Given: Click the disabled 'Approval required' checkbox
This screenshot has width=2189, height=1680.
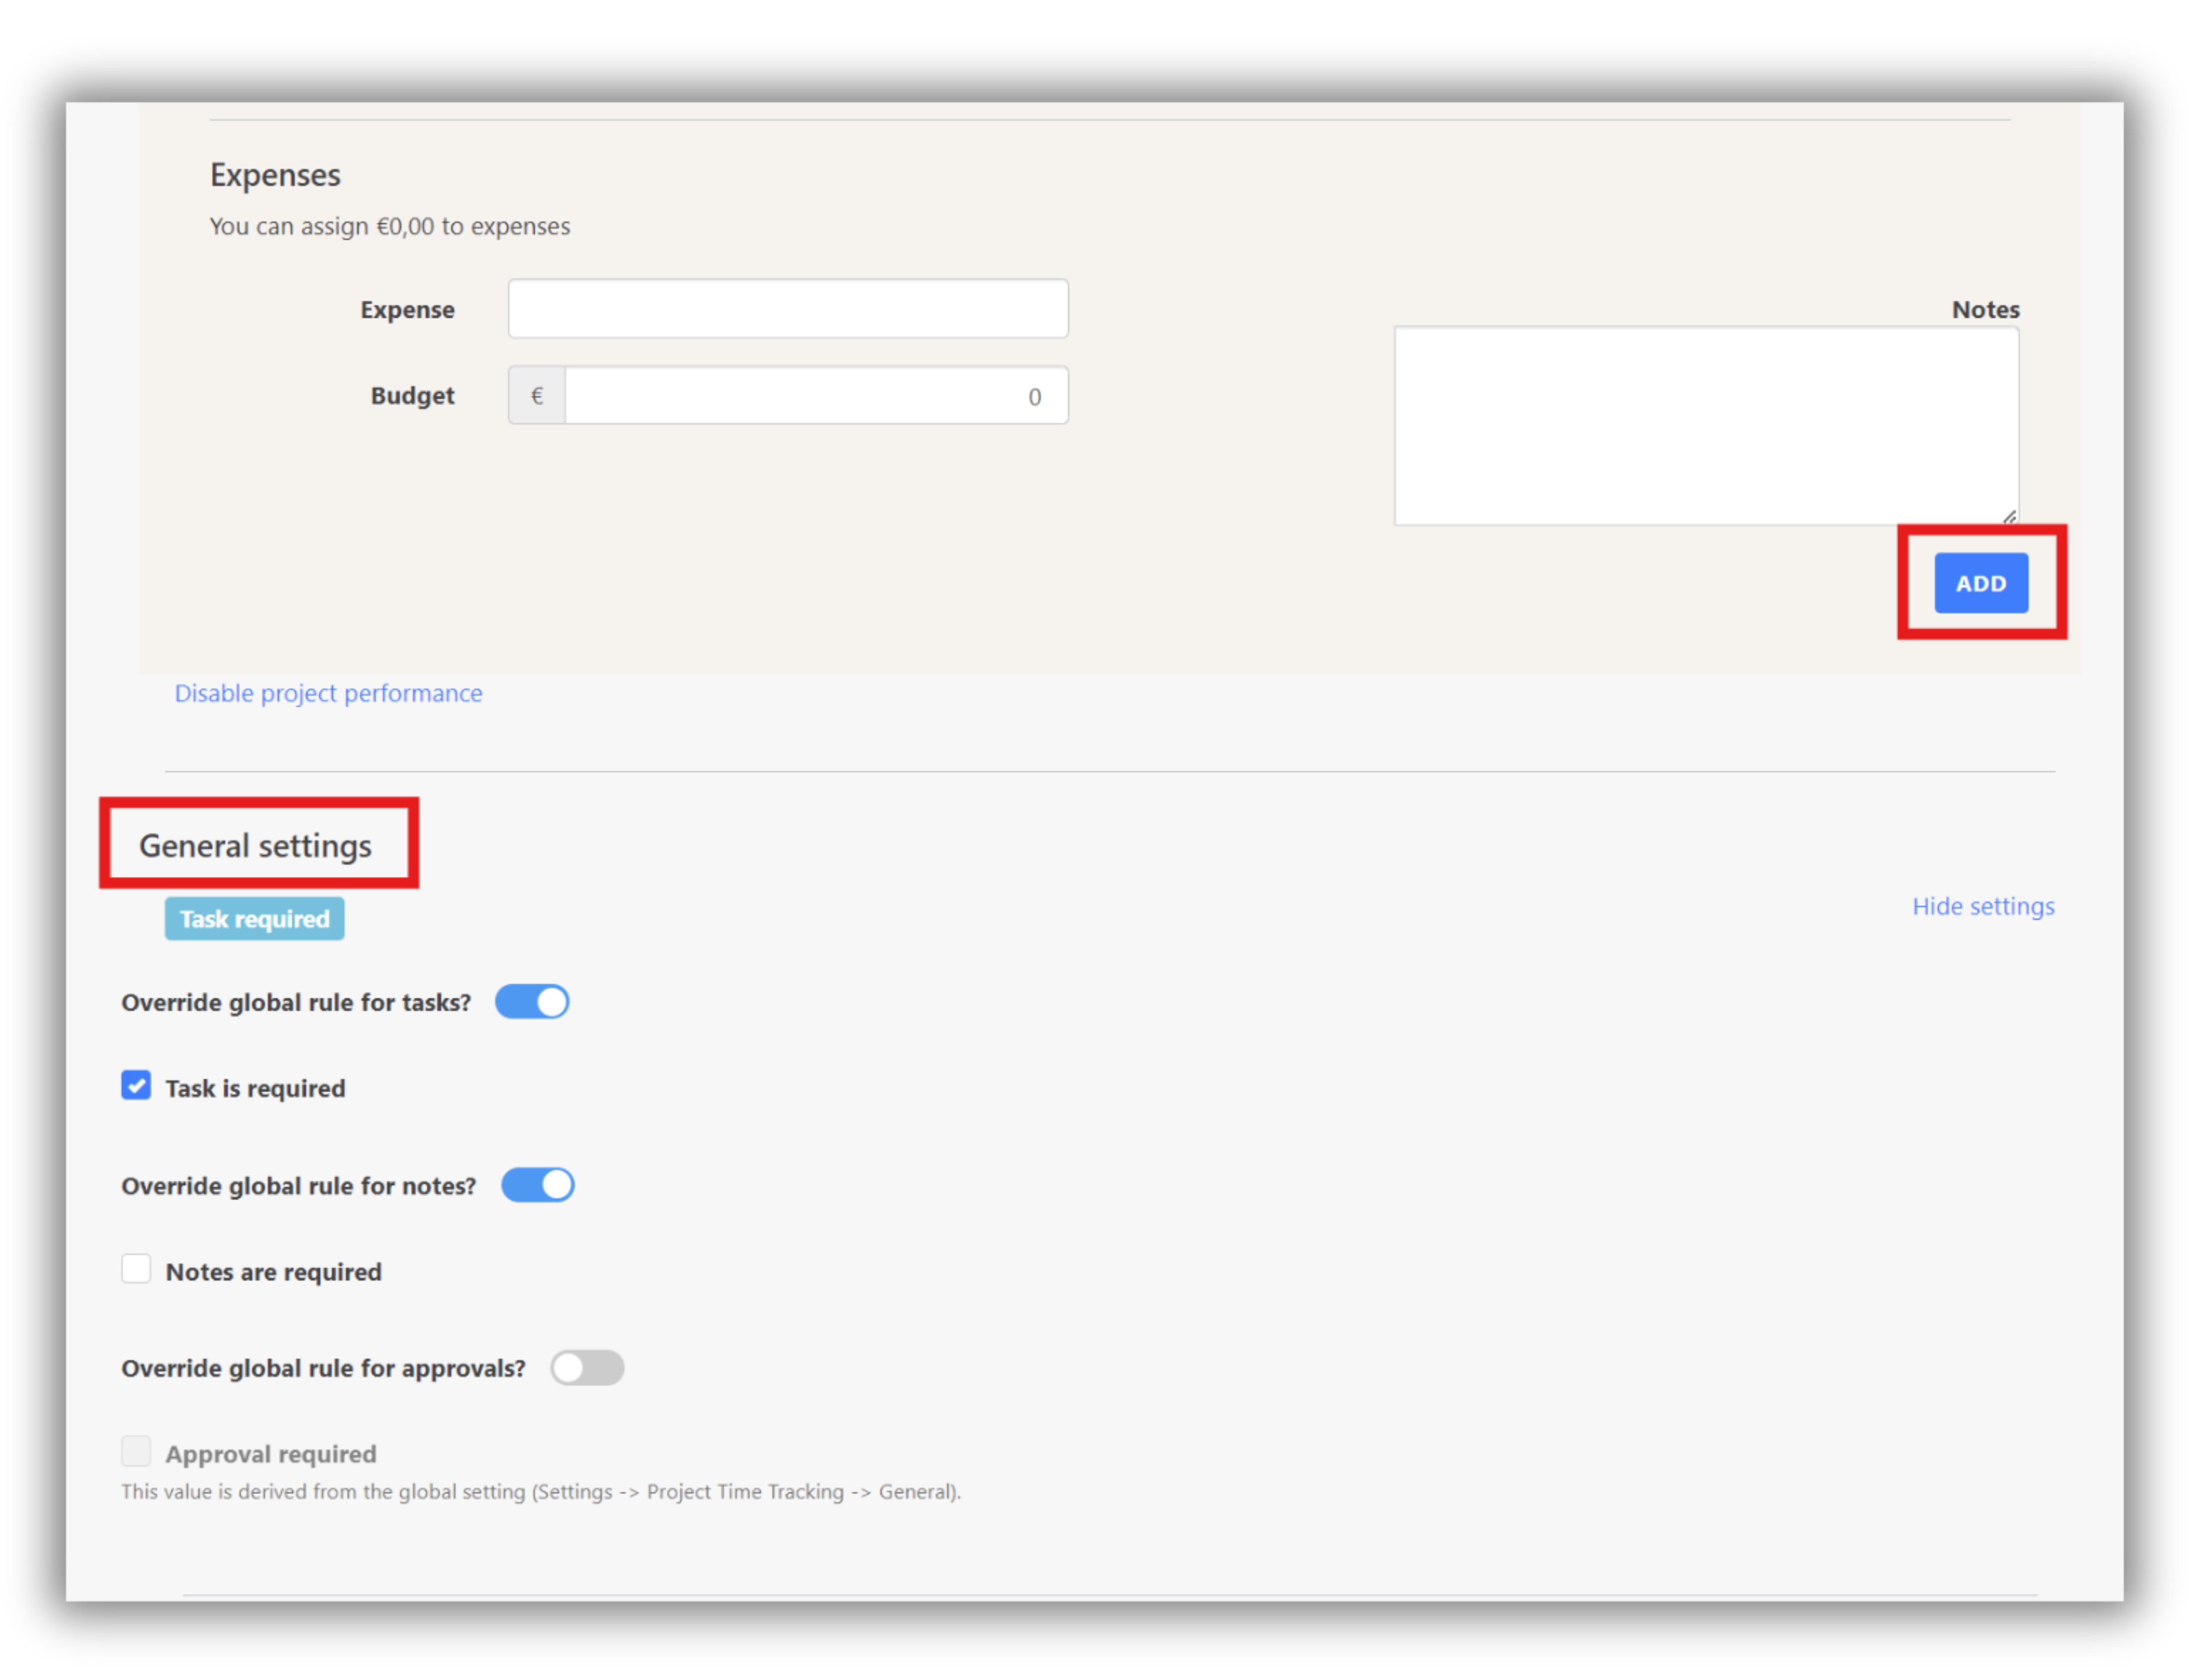Looking at the screenshot, I should [136, 1451].
